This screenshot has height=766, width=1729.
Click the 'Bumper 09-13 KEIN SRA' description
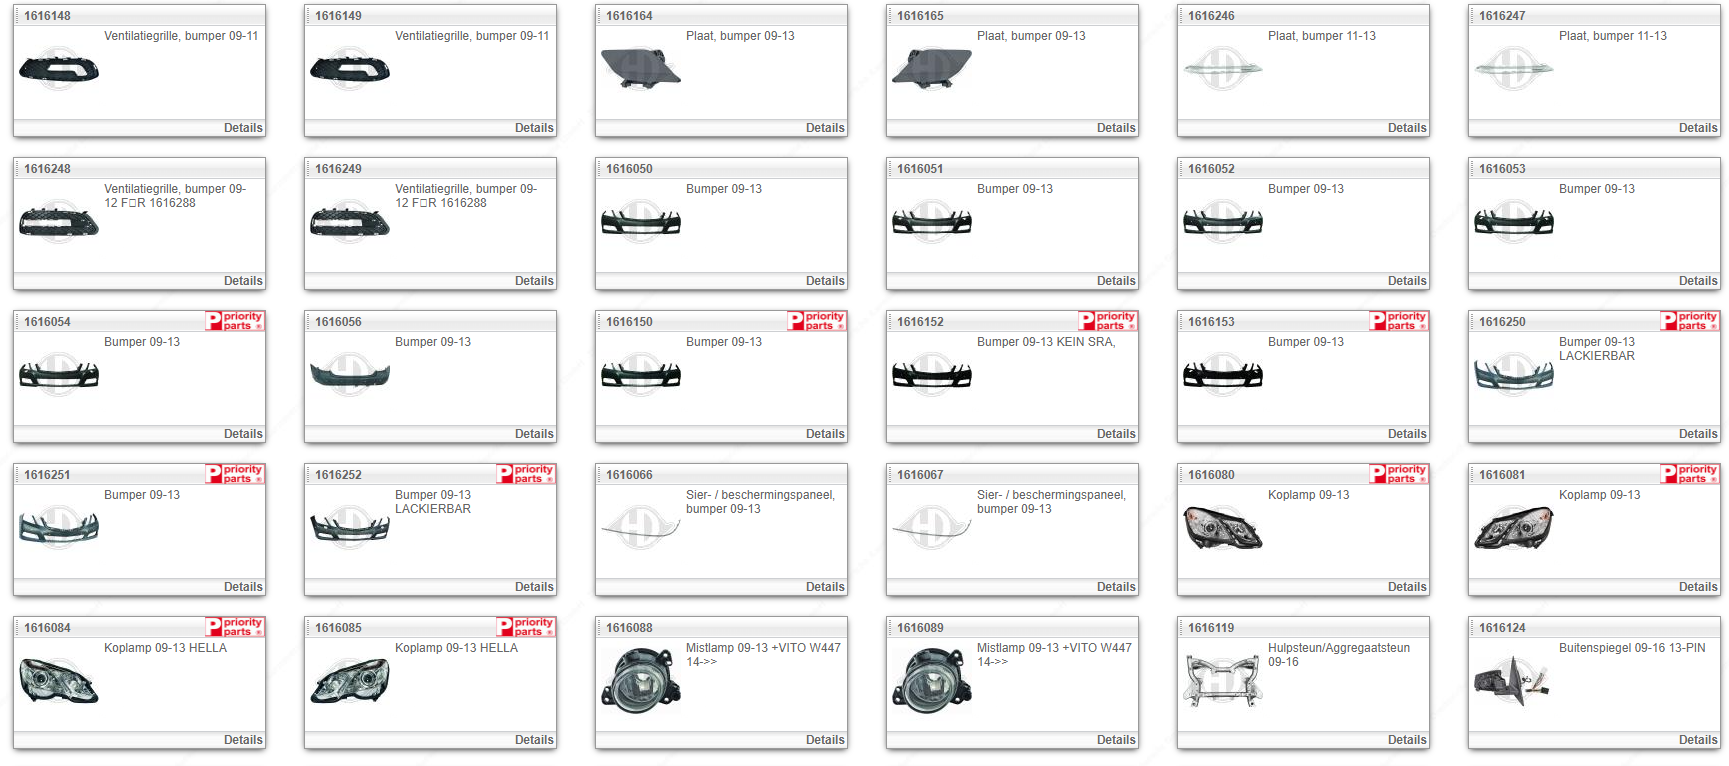coord(1045,342)
